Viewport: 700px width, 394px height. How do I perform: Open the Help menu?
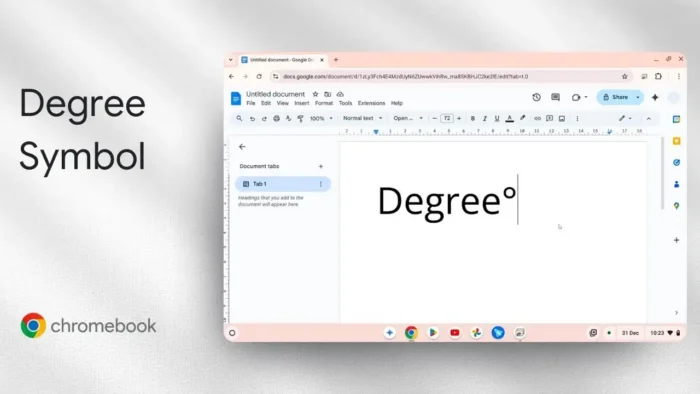pyautogui.click(x=397, y=103)
